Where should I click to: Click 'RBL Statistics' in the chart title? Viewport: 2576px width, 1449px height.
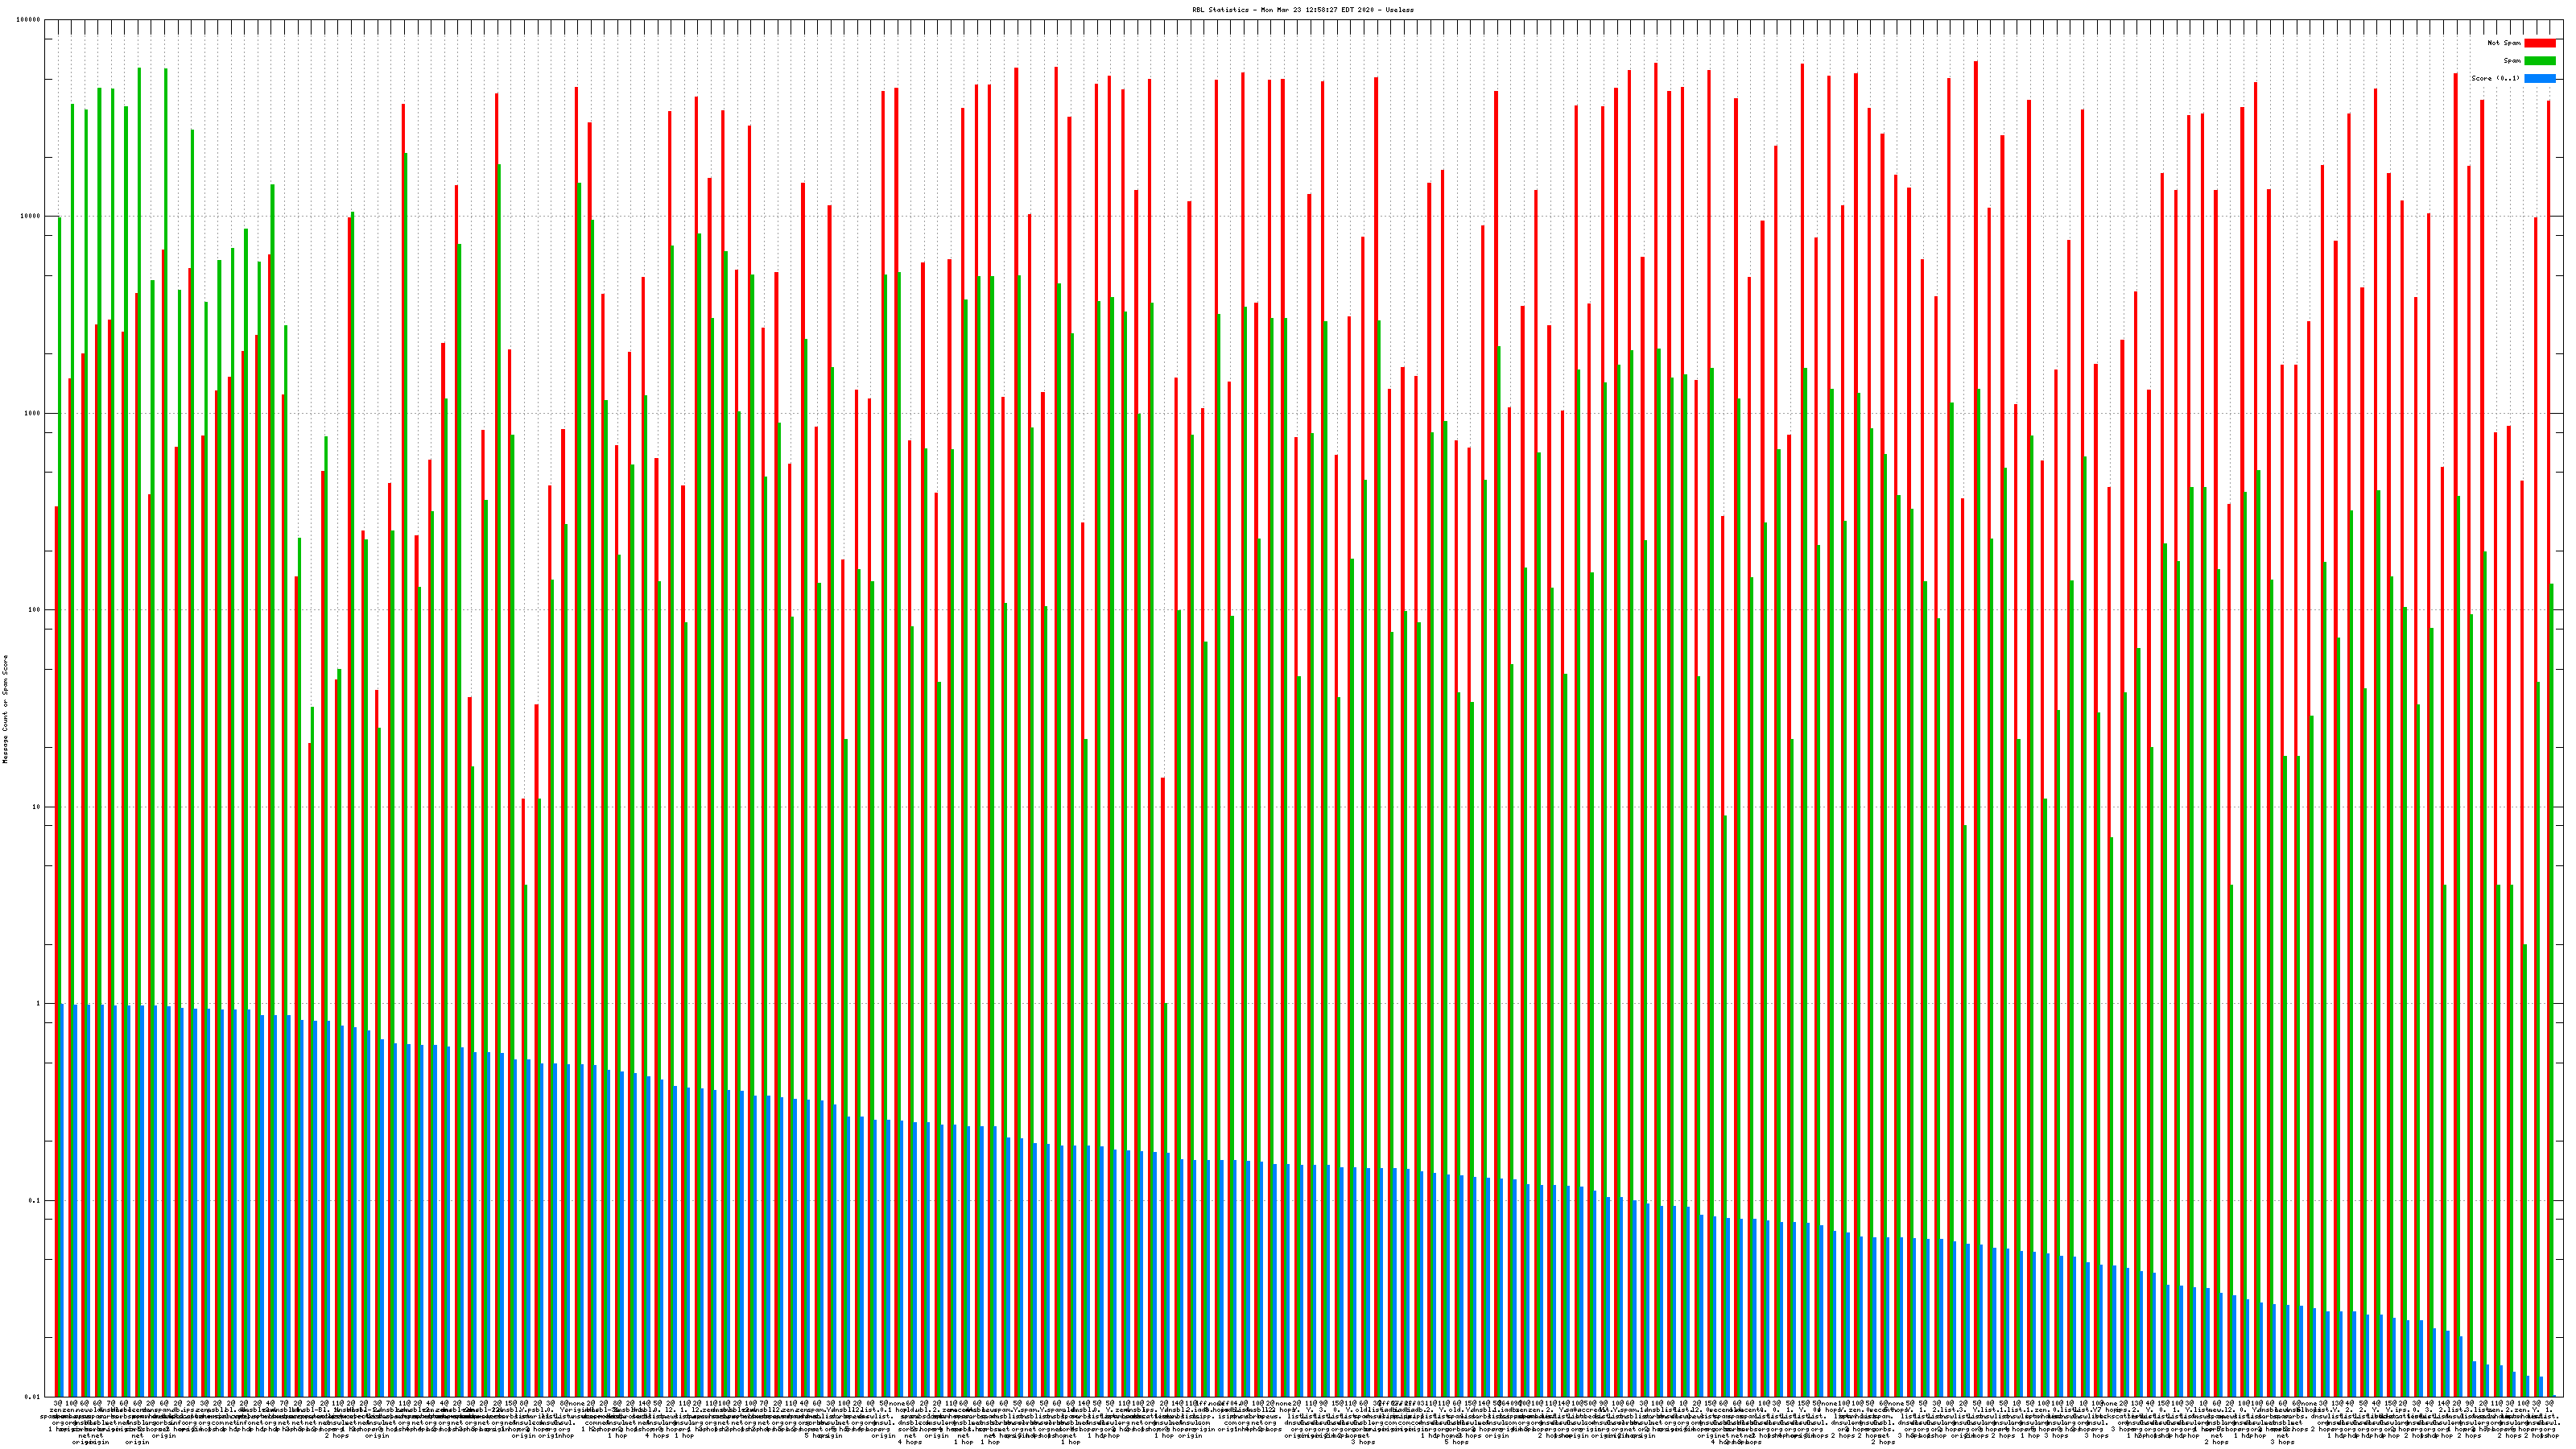1220,9
